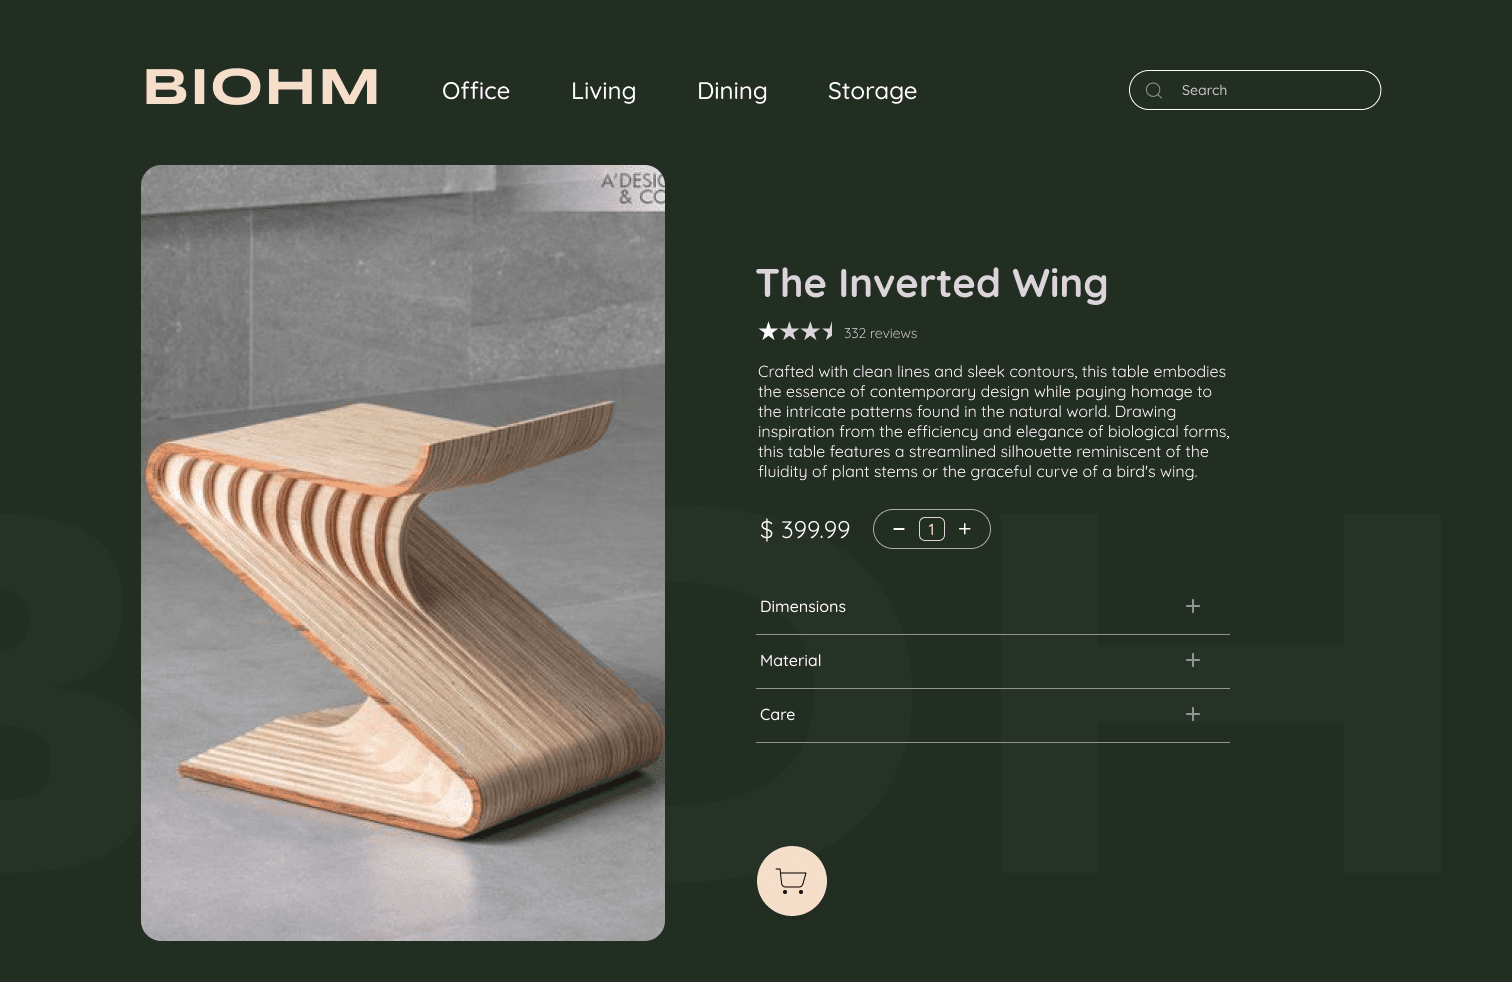Expand the Dimensions section plus icon
The image size is (1512, 982).
coord(1193,606)
